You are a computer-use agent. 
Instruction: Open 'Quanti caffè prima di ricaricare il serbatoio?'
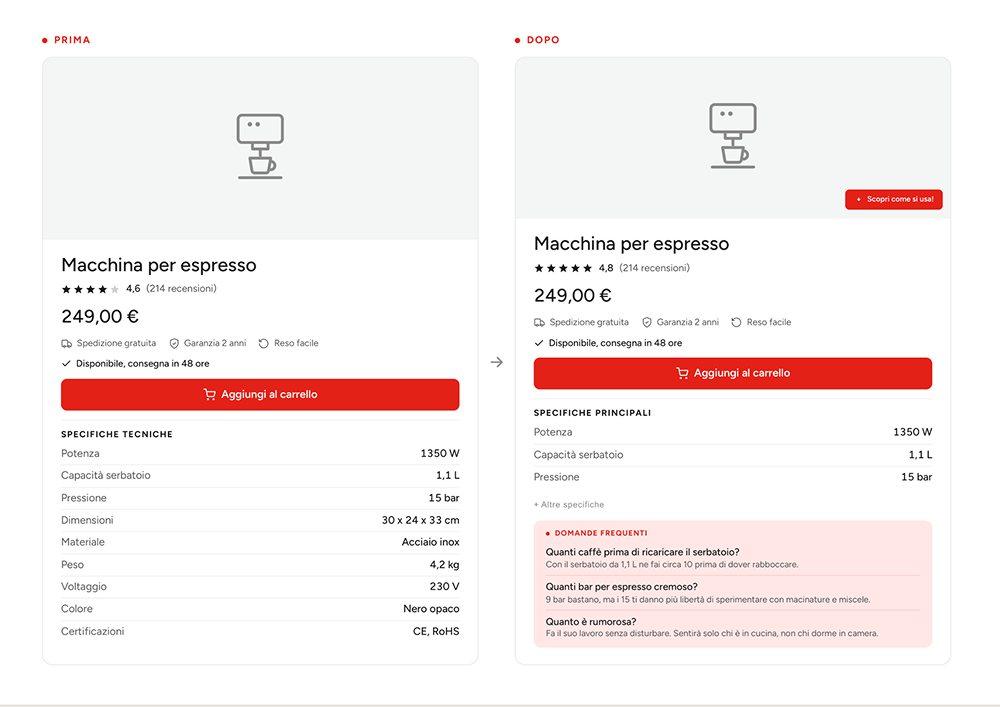click(642, 552)
